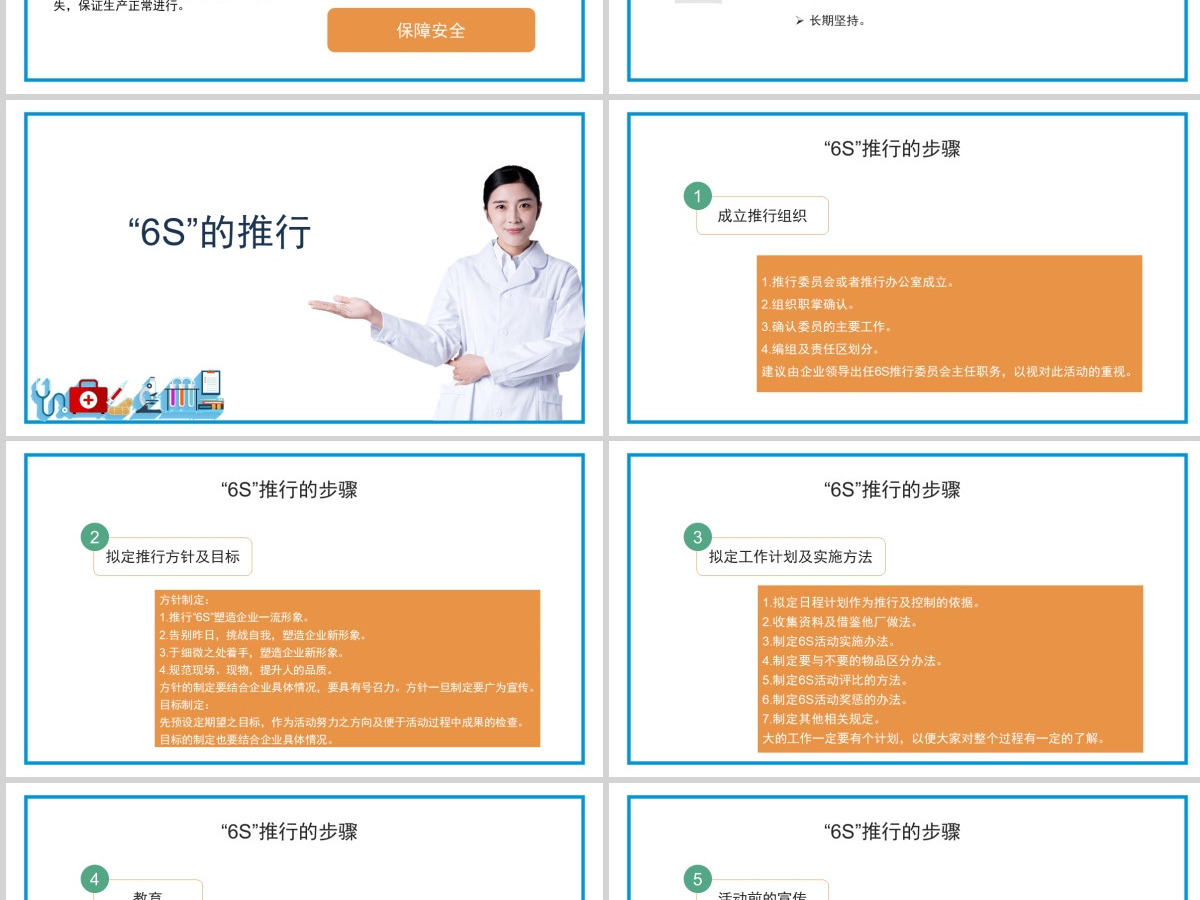Click green step number 3 circle

click(698, 538)
